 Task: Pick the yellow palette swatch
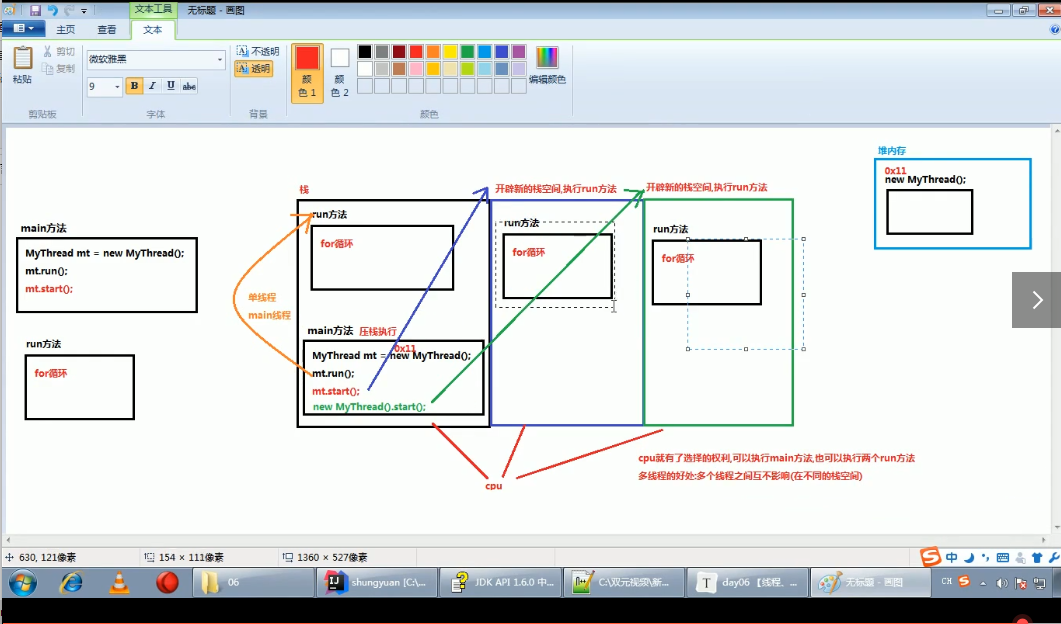pos(450,52)
